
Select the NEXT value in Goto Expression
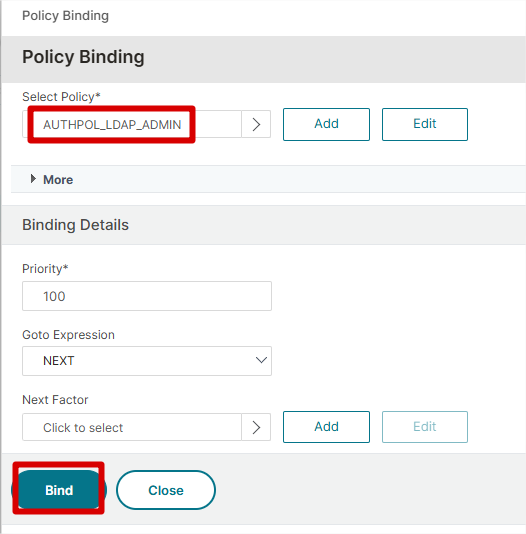(x=59, y=361)
